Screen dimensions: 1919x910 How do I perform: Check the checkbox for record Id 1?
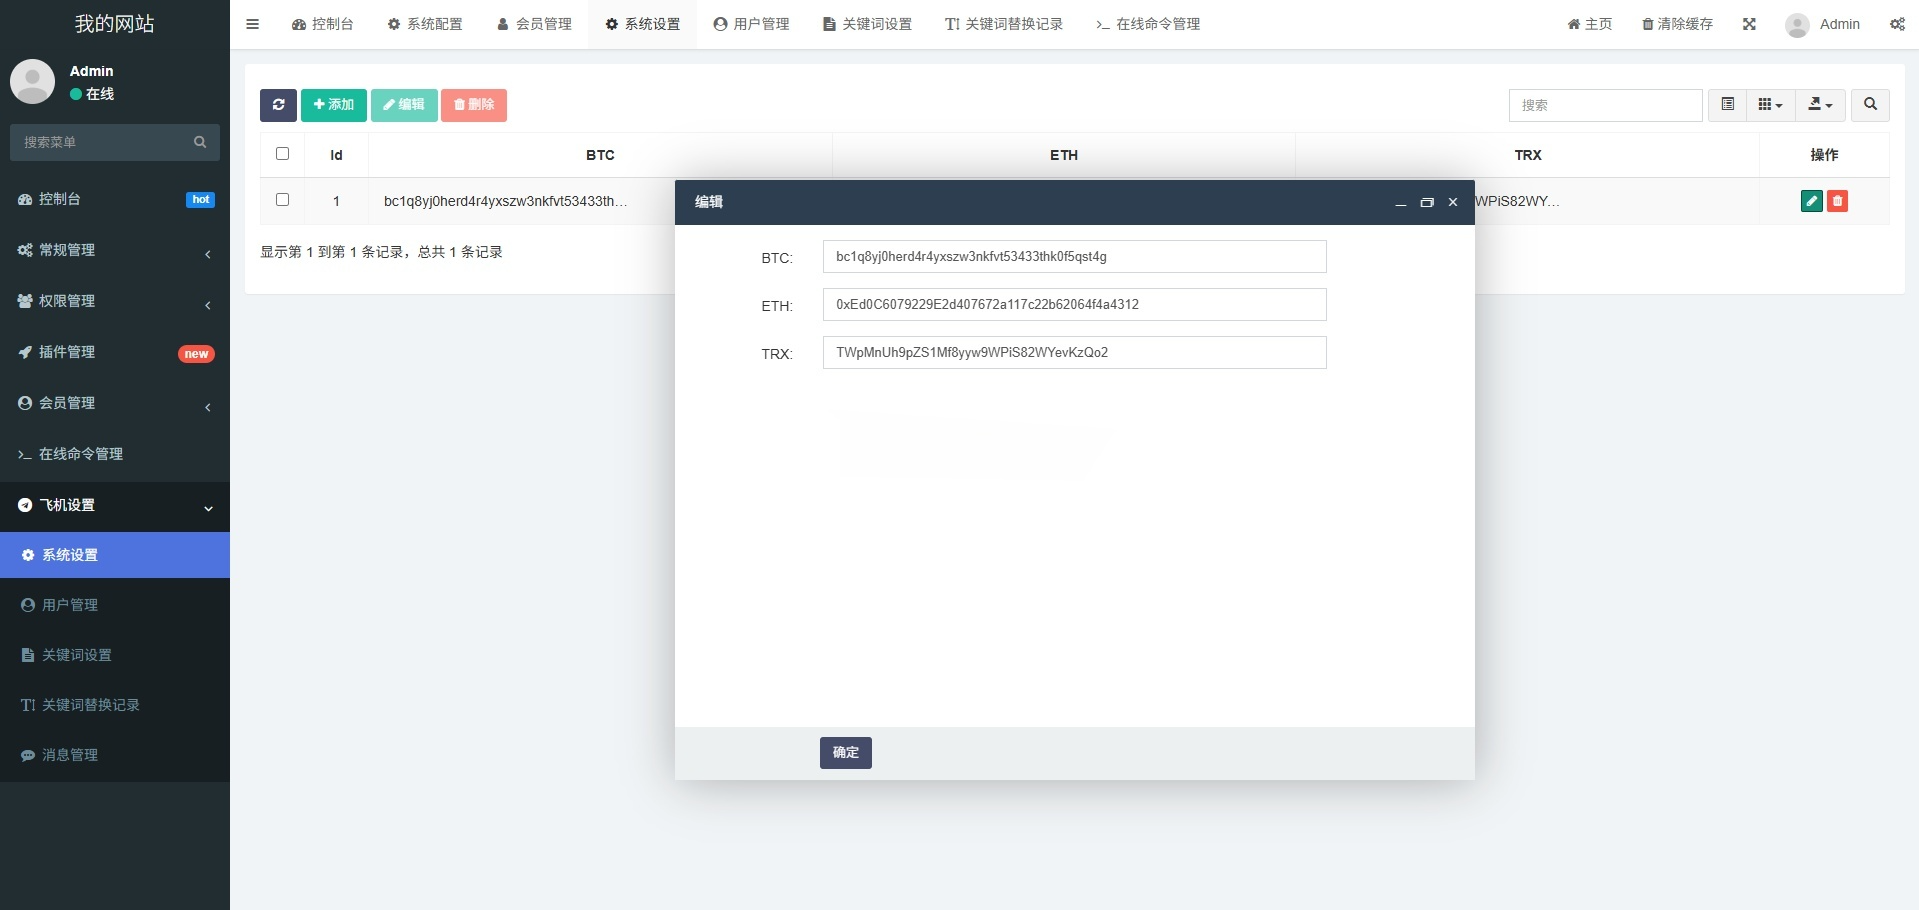(282, 200)
